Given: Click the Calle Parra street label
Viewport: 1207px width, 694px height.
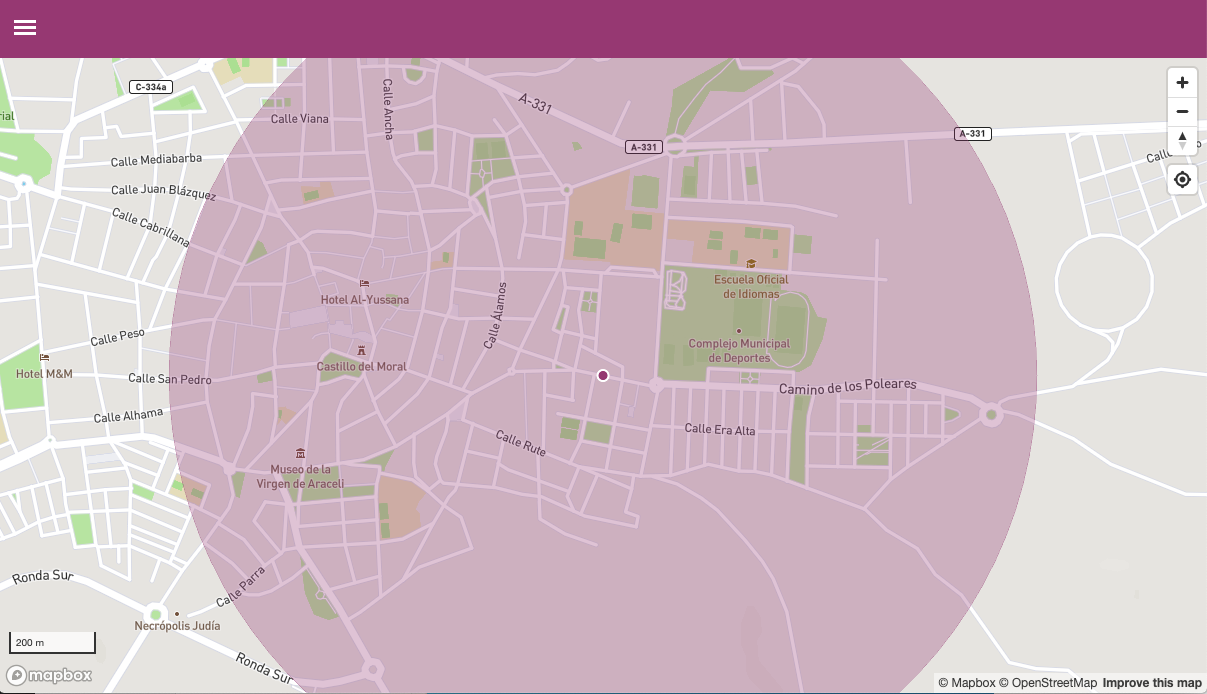Looking at the screenshot, I should pyautogui.click(x=241, y=586).
